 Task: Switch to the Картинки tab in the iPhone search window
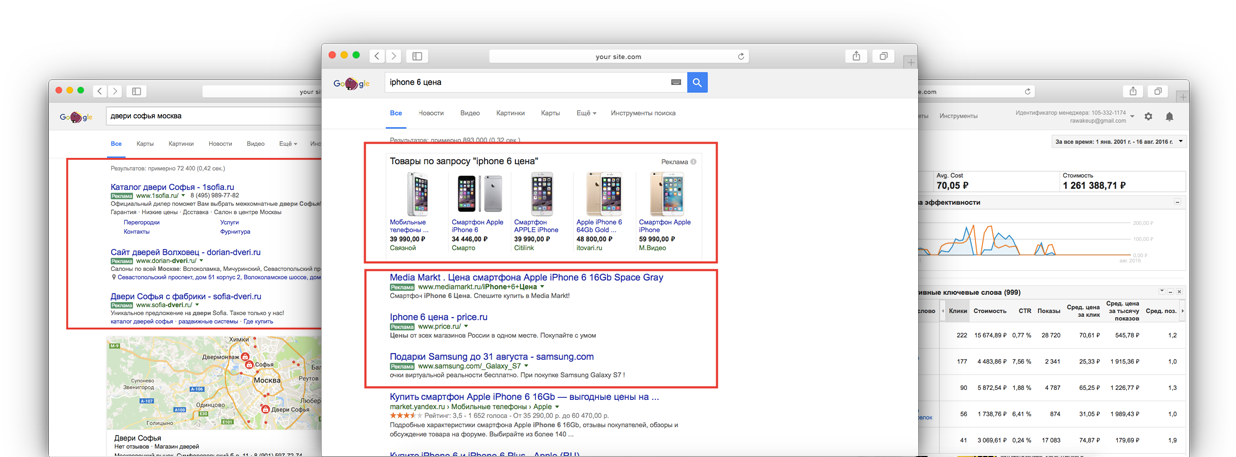tap(510, 113)
